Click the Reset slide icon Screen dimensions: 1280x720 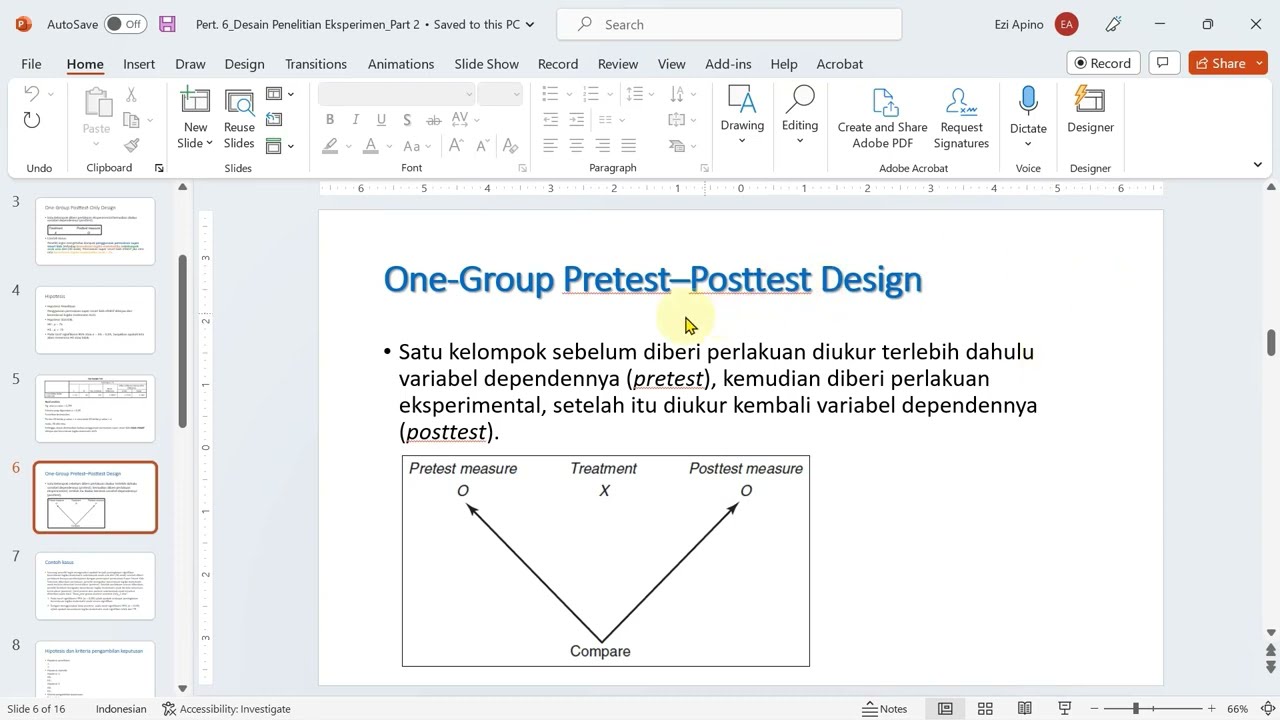pyautogui.click(x=274, y=120)
